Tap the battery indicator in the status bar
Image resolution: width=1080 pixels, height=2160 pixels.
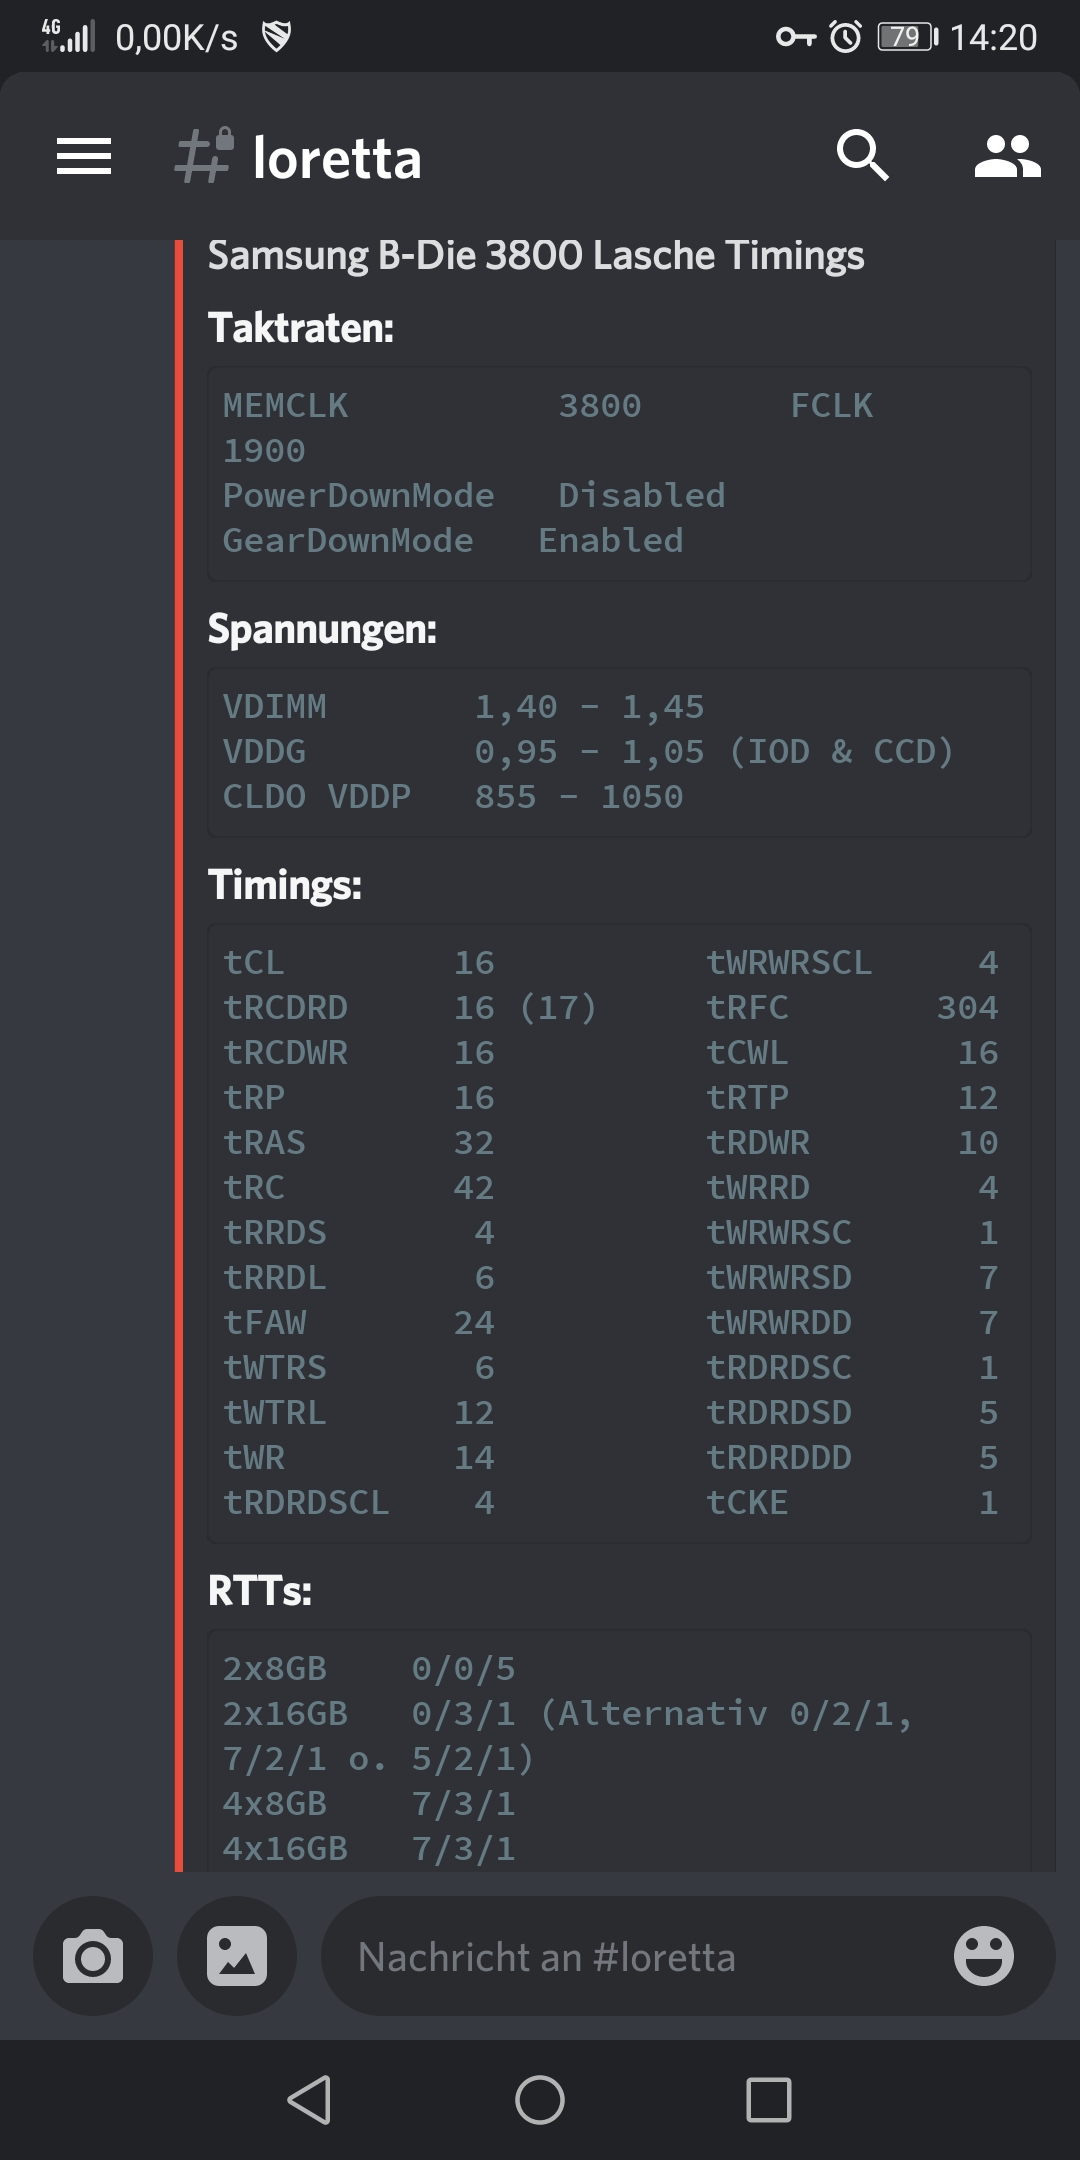pos(900,33)
